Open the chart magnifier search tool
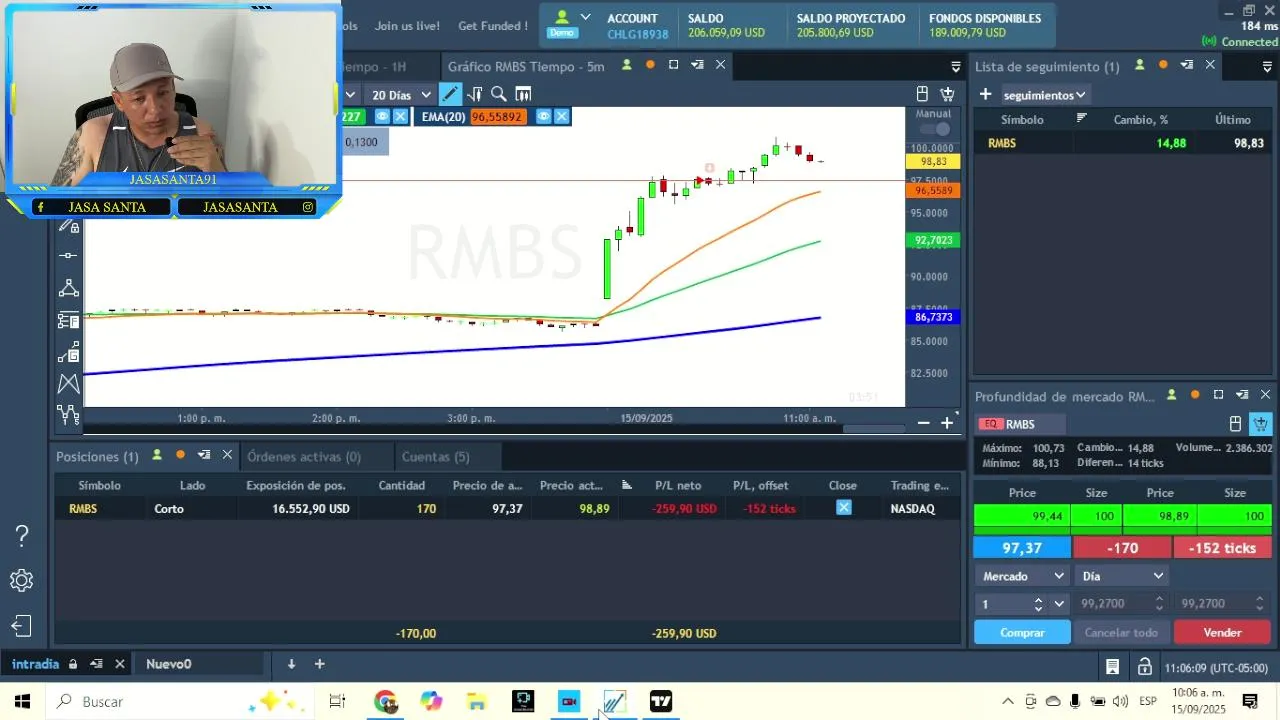 498,94
